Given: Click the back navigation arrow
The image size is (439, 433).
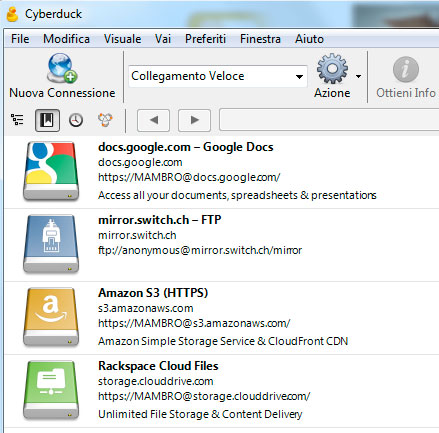Looking at the screenshot, I should [153, 120].
